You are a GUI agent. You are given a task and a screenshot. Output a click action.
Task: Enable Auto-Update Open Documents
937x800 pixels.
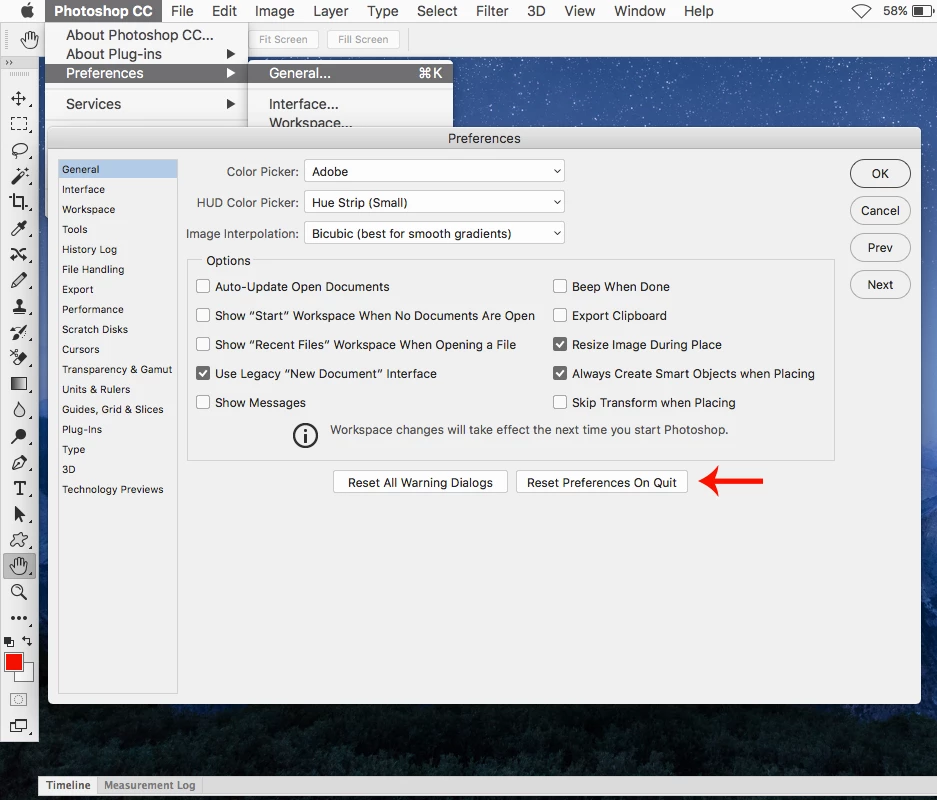tap(203, 286)
